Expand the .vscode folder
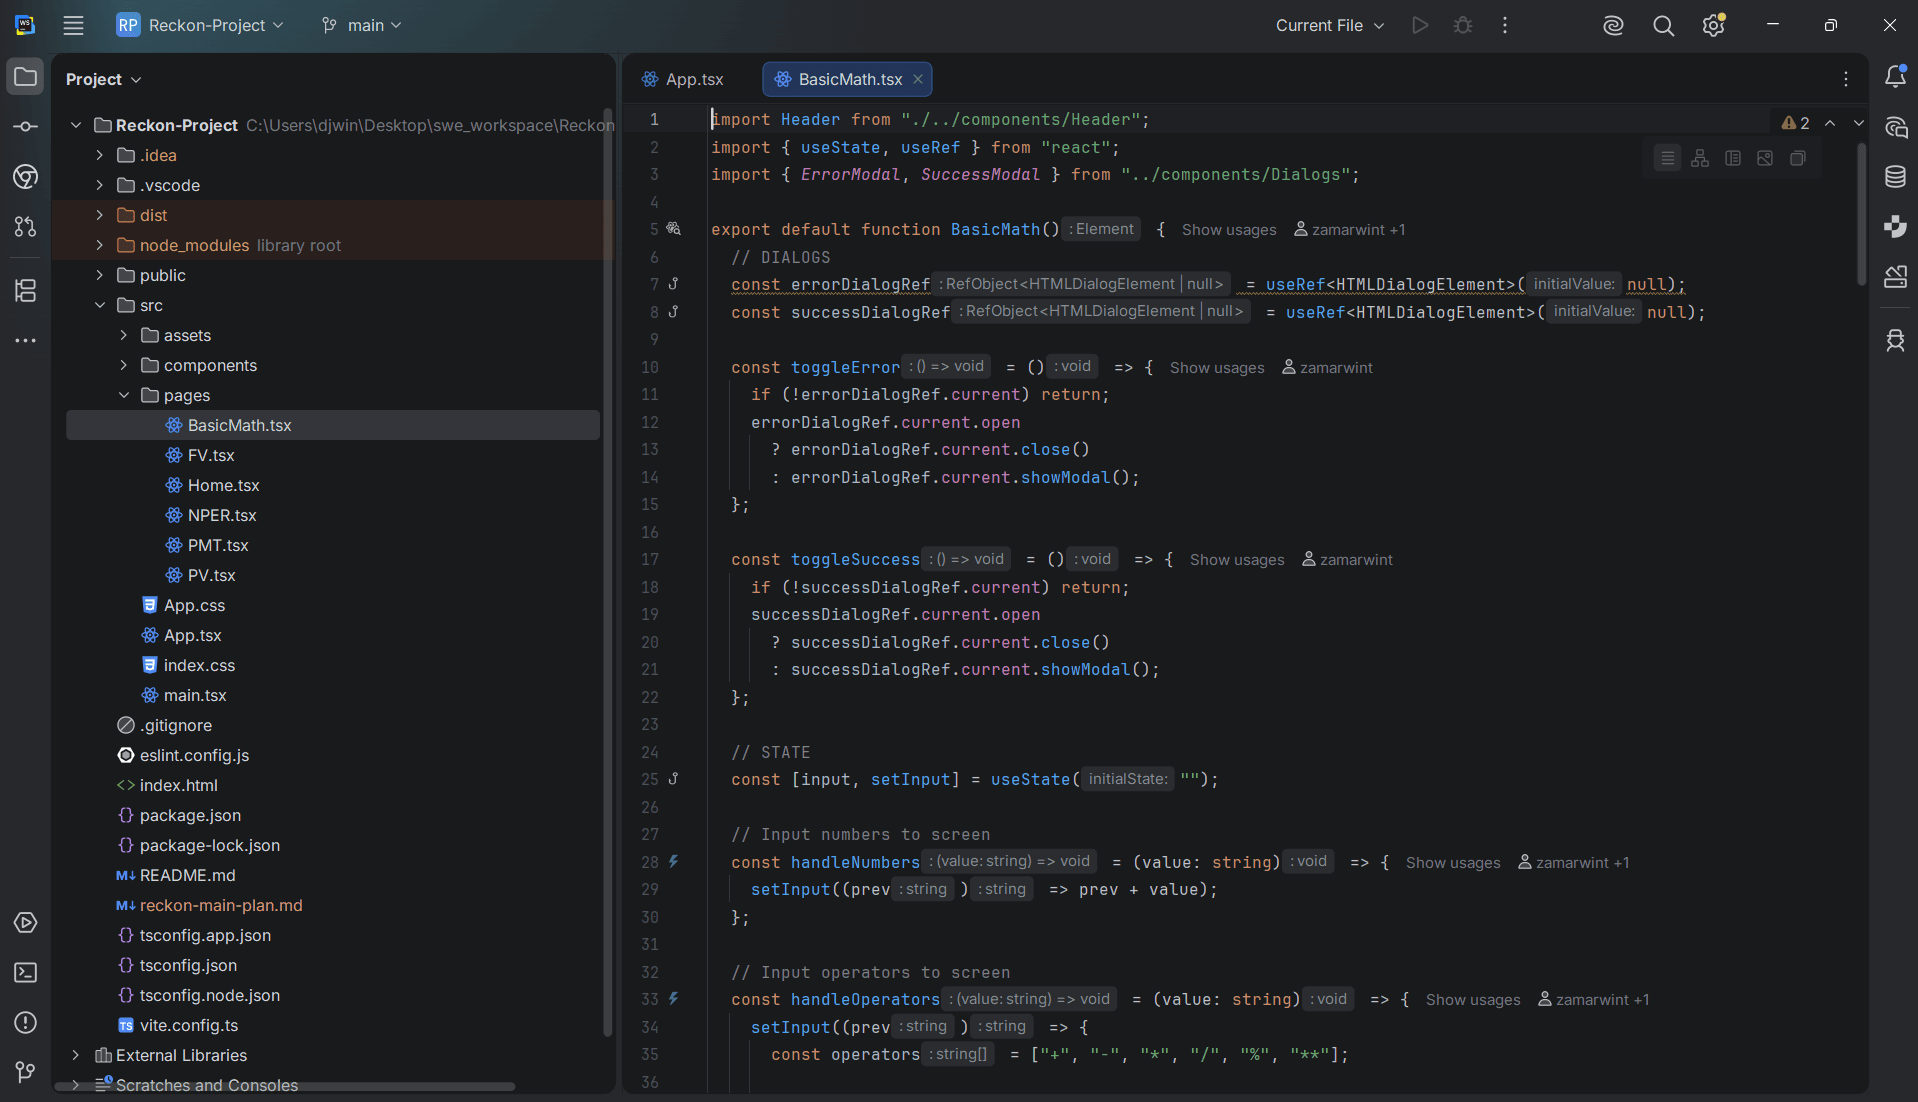1918x1102 pixels. tap(99, 185)
